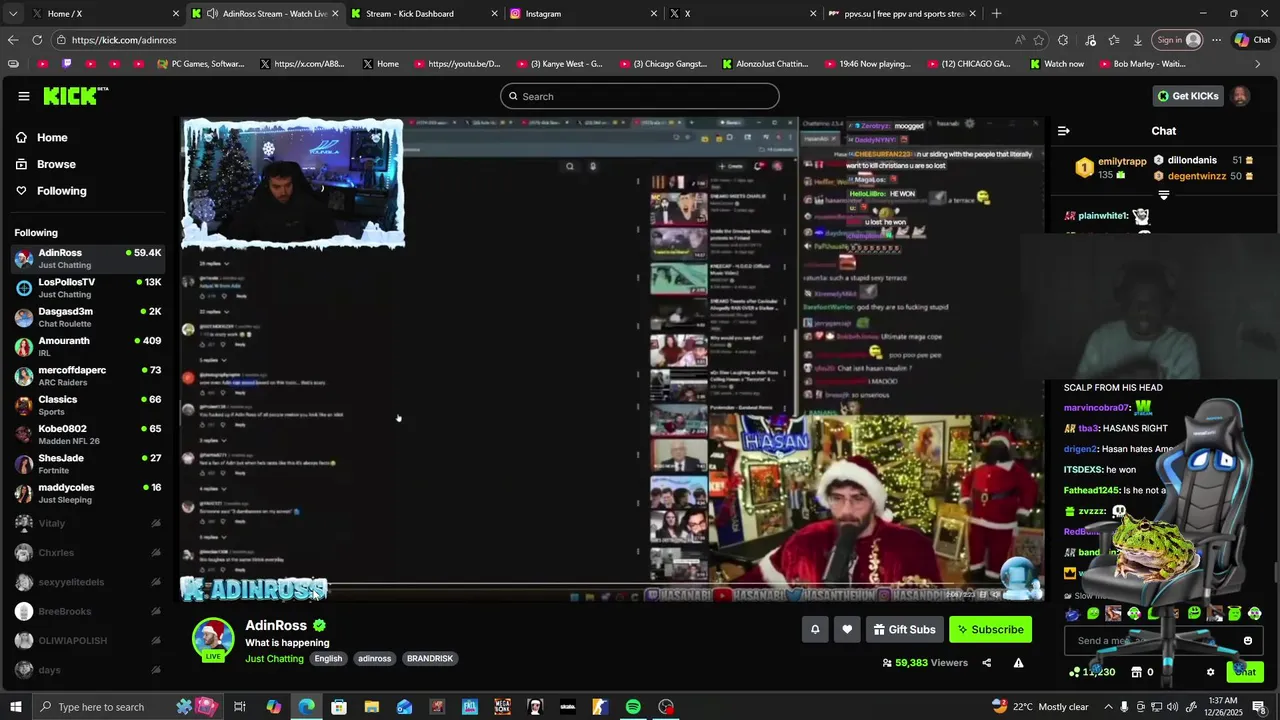Switch to the Instagram browser tab
This screenshot has width=1280, height=720.
click(x=582, y=13)
